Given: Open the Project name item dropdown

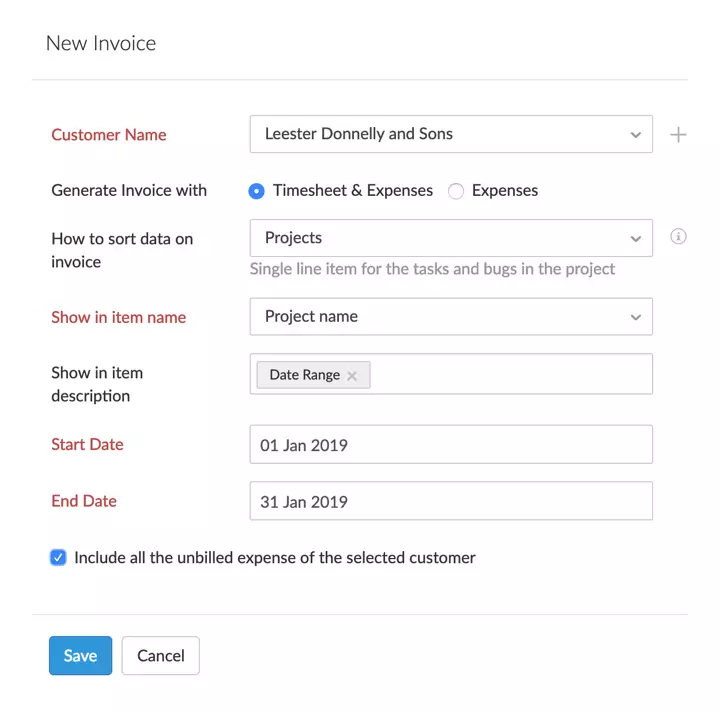Looking at the screenshot, I should click(450, 316).
